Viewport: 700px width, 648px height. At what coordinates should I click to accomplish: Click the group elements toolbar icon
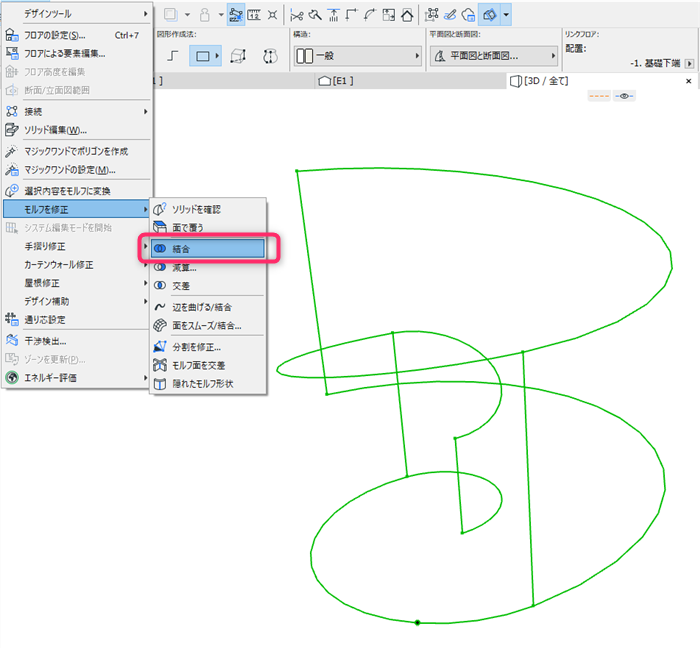click(x=432, y=15)
